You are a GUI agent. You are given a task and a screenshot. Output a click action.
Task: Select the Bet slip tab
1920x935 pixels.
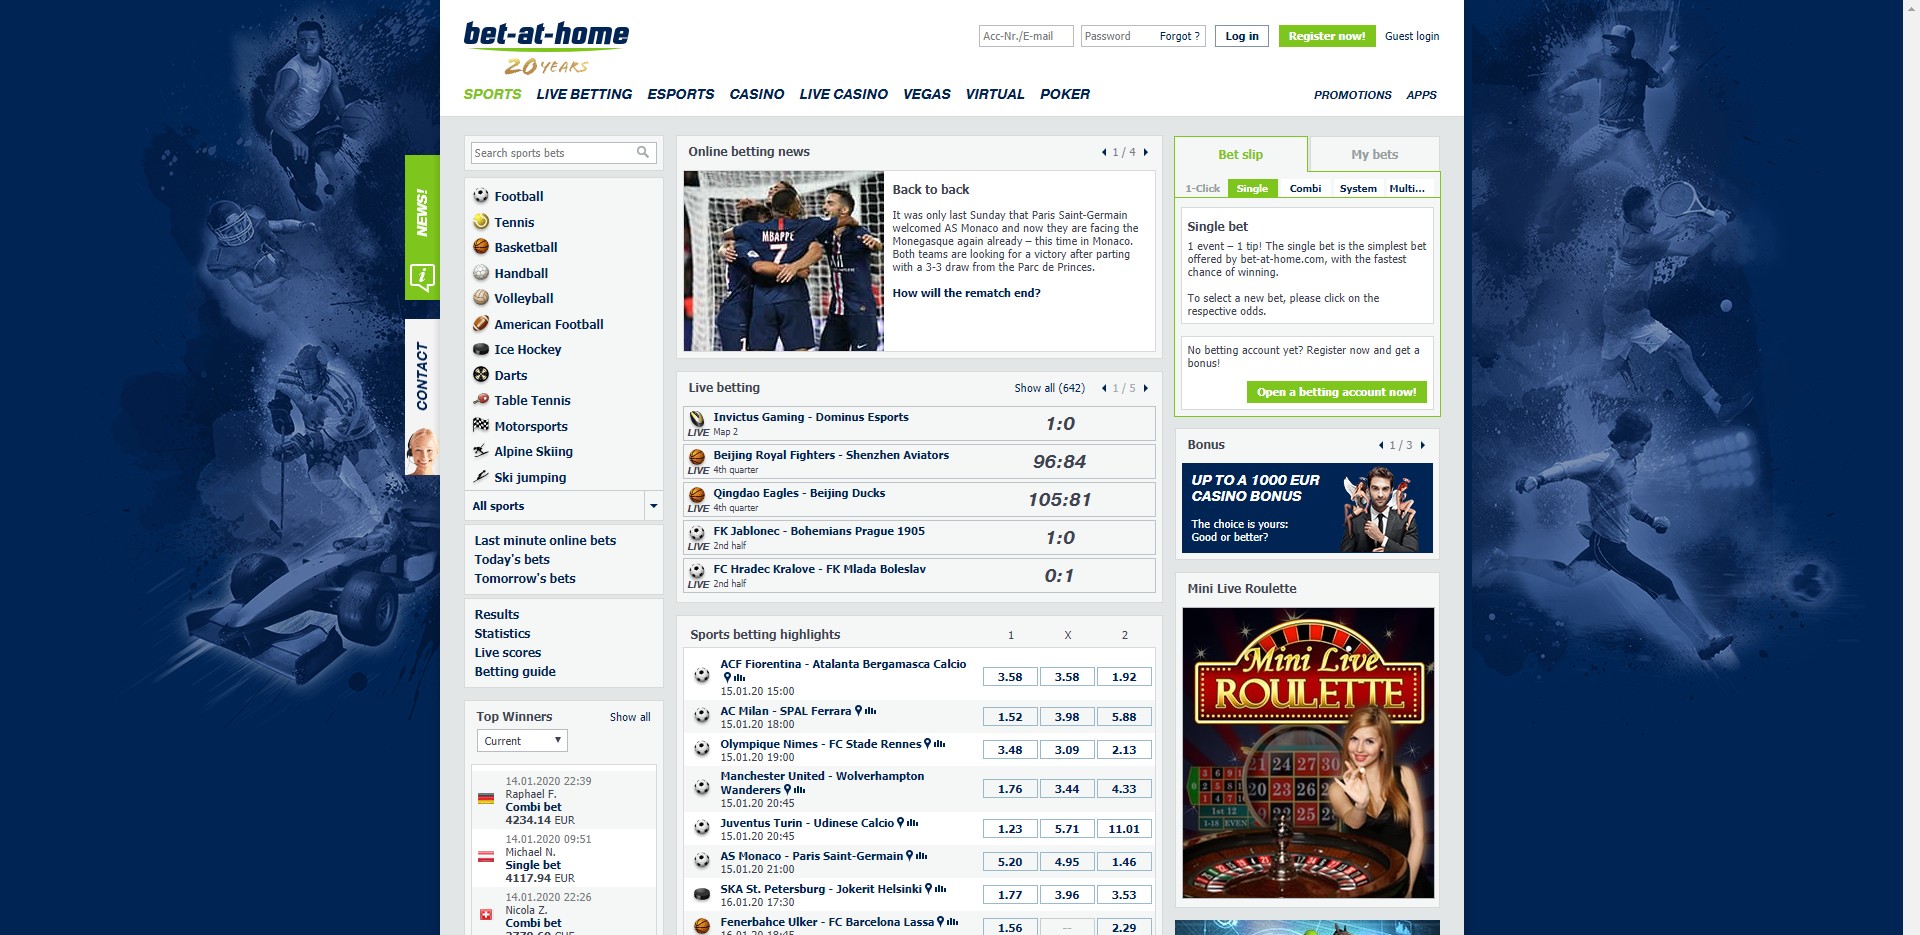[x=1240, y=154]
